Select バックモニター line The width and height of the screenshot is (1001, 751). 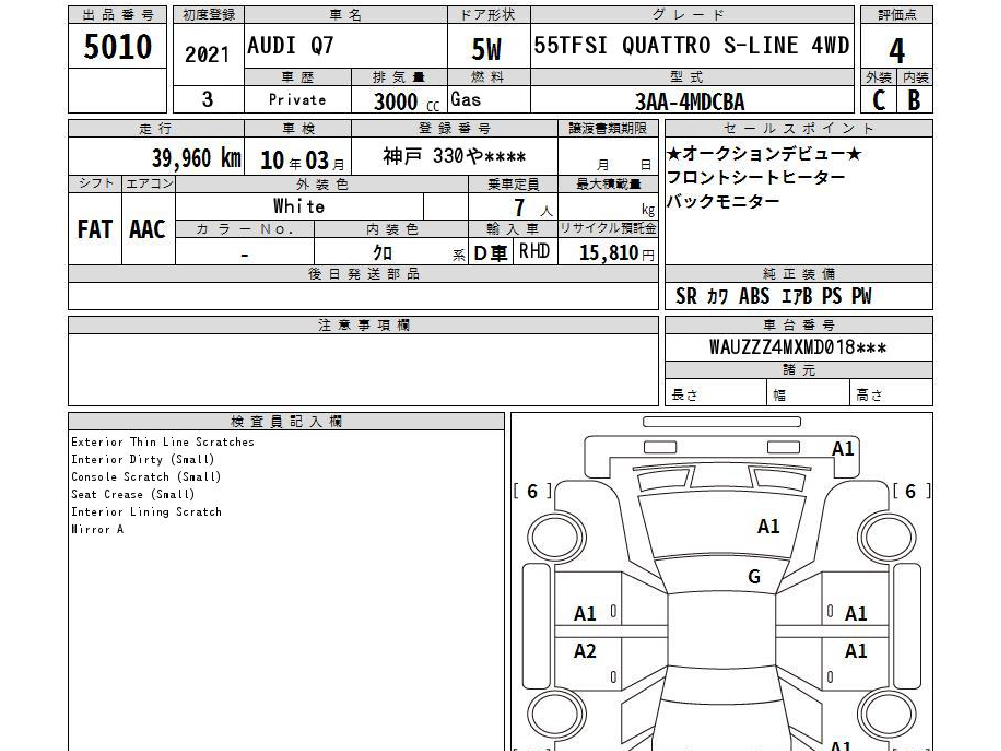(x=723, y=201)
